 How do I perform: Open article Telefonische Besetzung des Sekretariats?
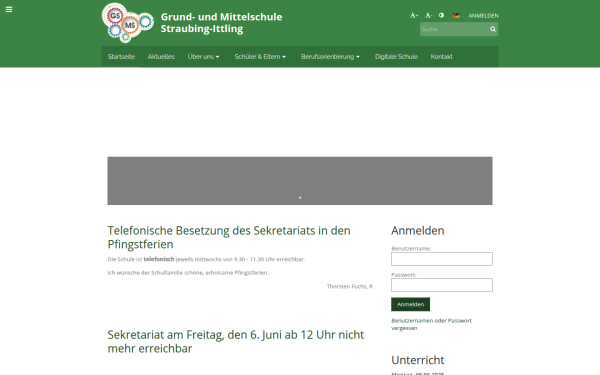pos(229,237)
